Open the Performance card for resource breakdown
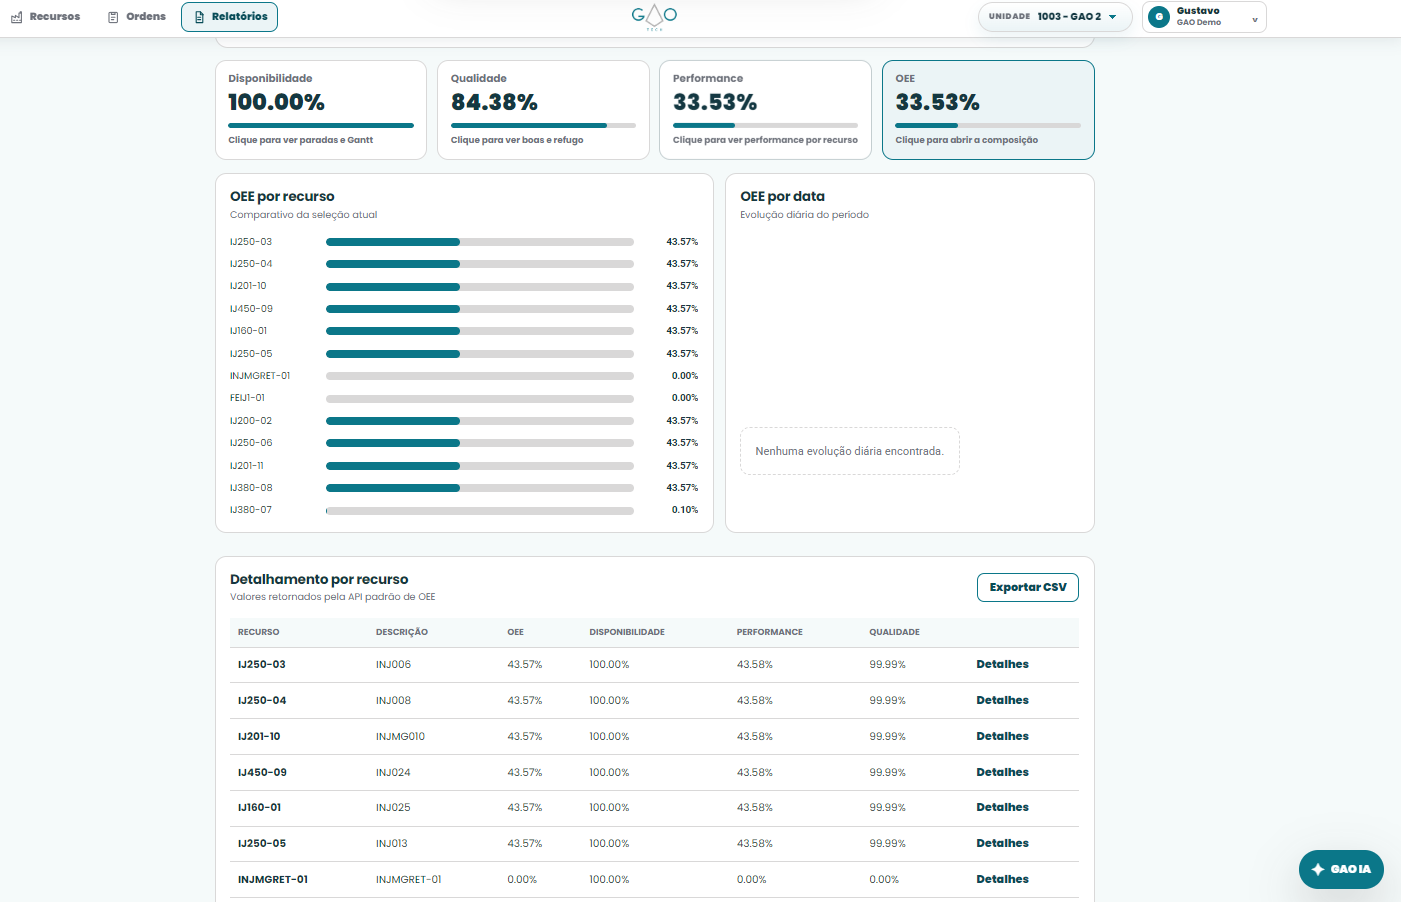 (x=765, y=110)
